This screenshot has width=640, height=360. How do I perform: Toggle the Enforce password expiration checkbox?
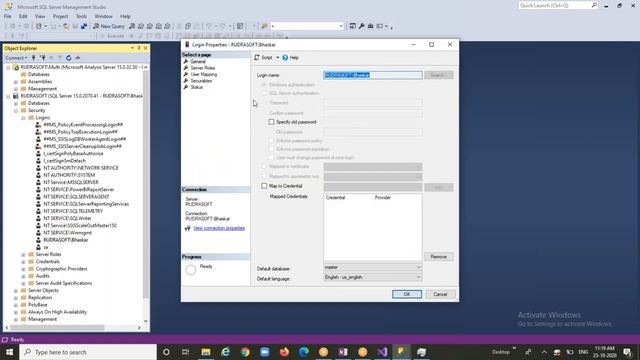271,149
